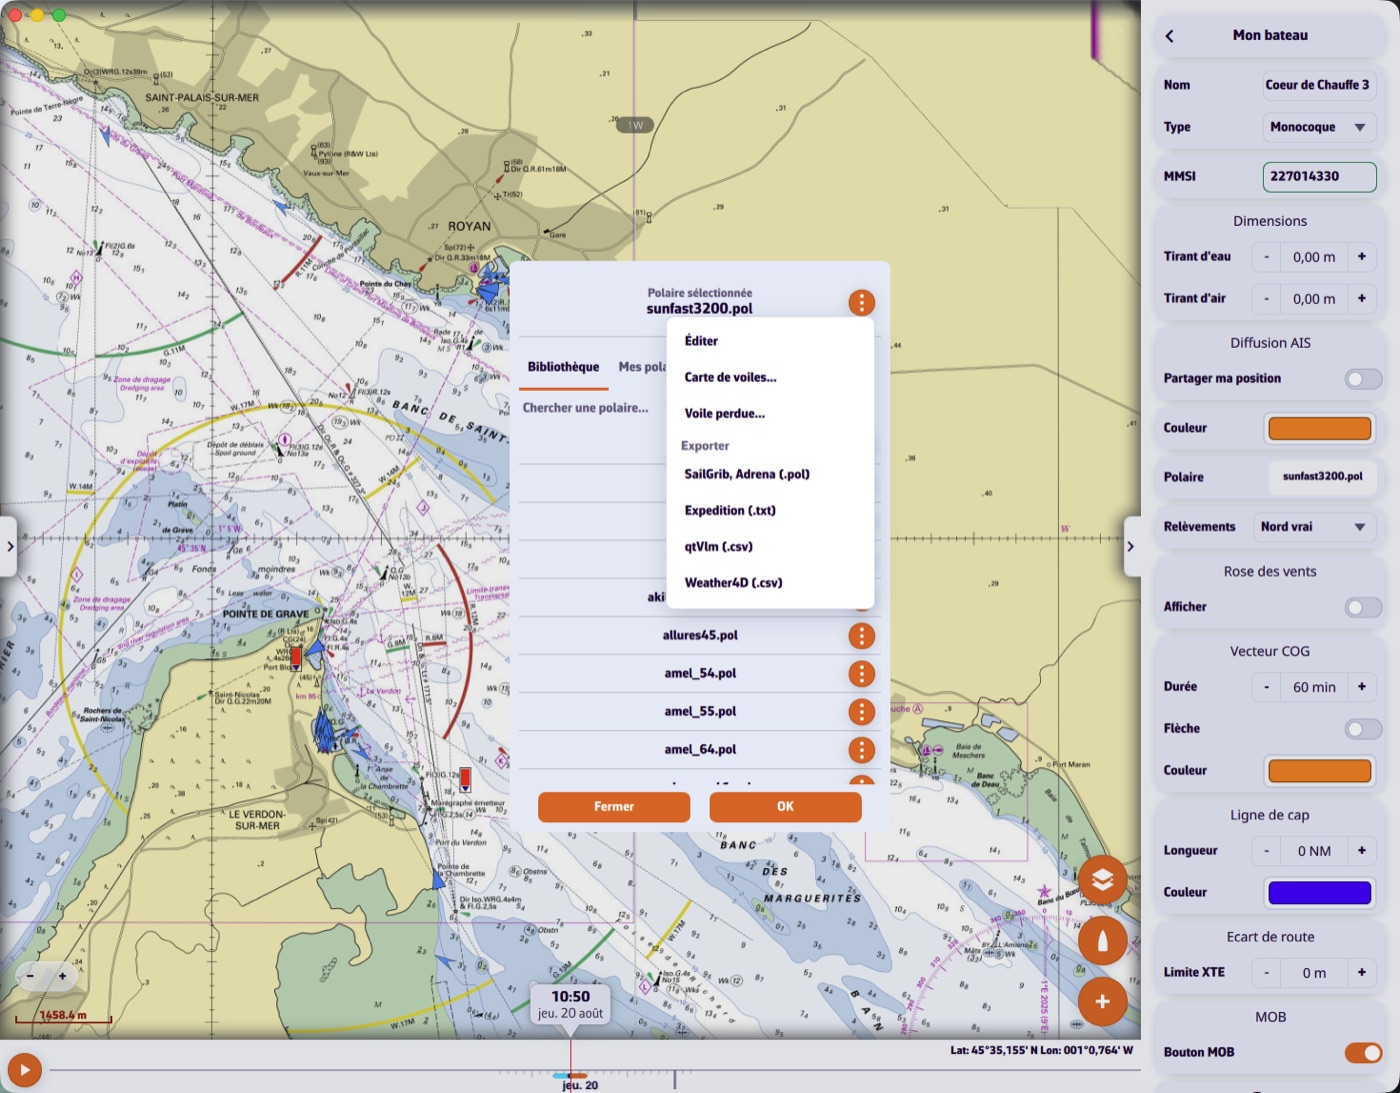Open the Ligne de cap blue swatch
The image size is (1400, 1093).
[x=1319, y=893]
